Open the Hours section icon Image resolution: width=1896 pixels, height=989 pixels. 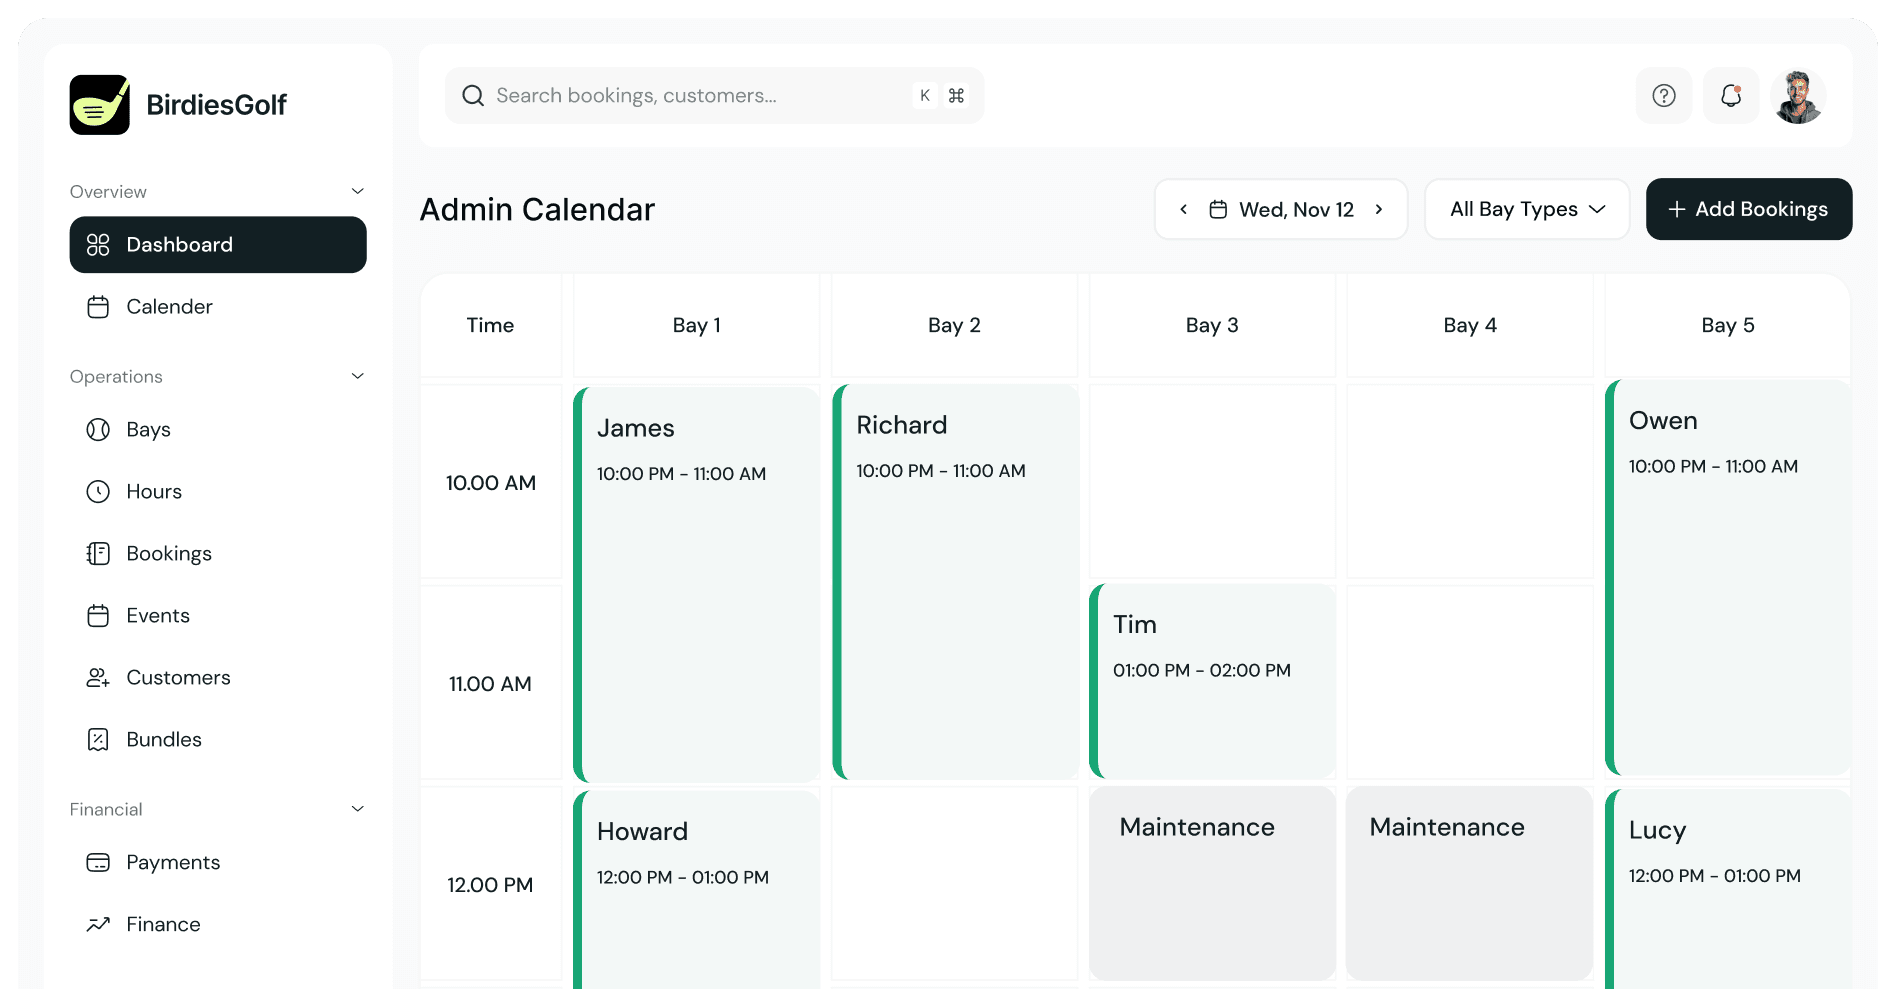tap(98, 491)
